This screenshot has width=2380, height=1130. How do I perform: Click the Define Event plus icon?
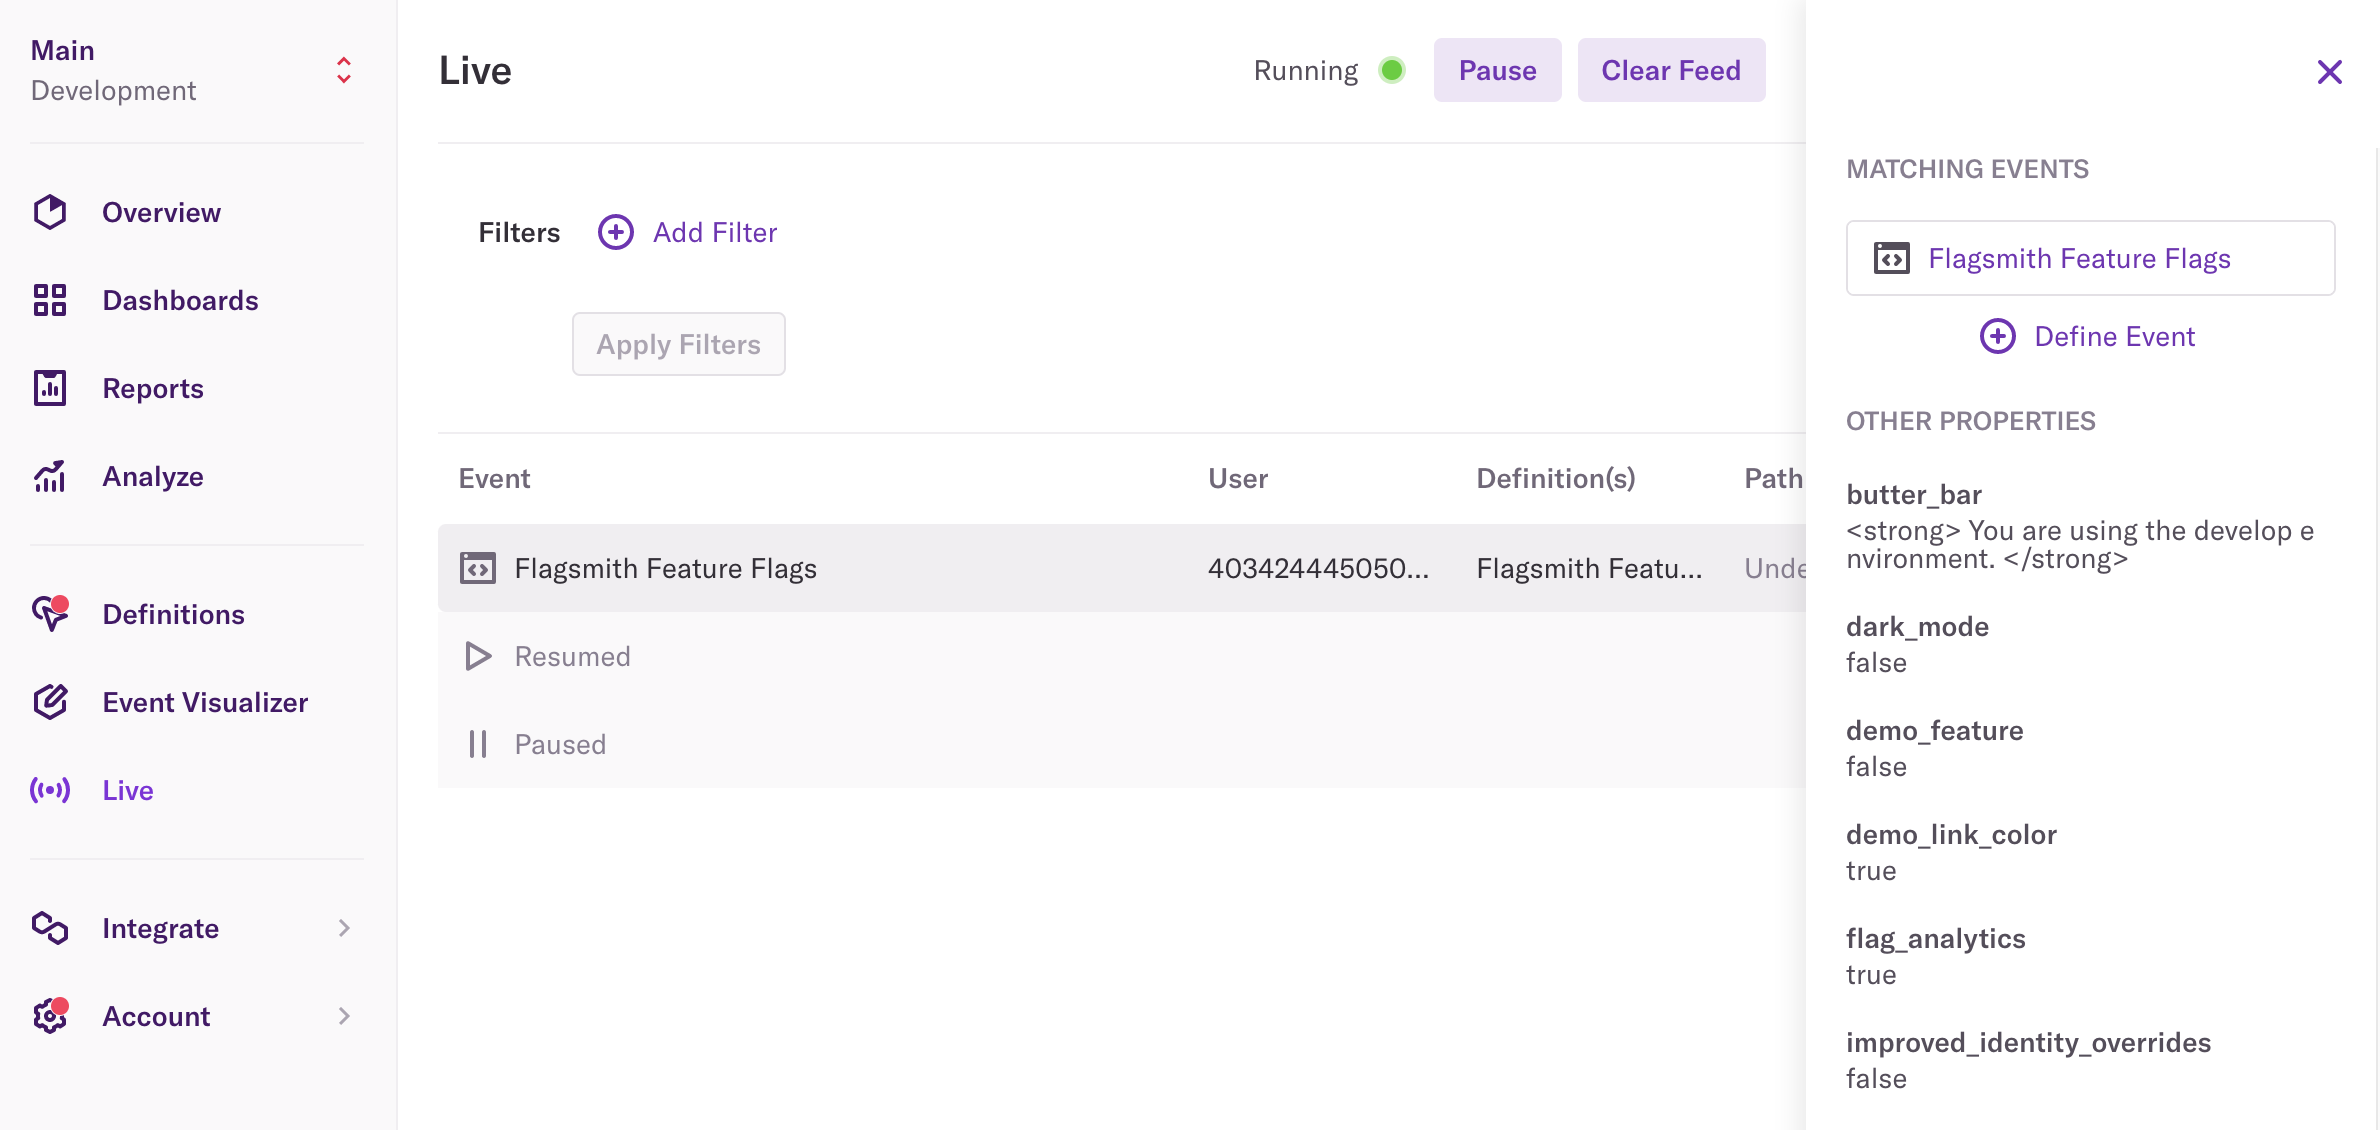click(1998, 336)
